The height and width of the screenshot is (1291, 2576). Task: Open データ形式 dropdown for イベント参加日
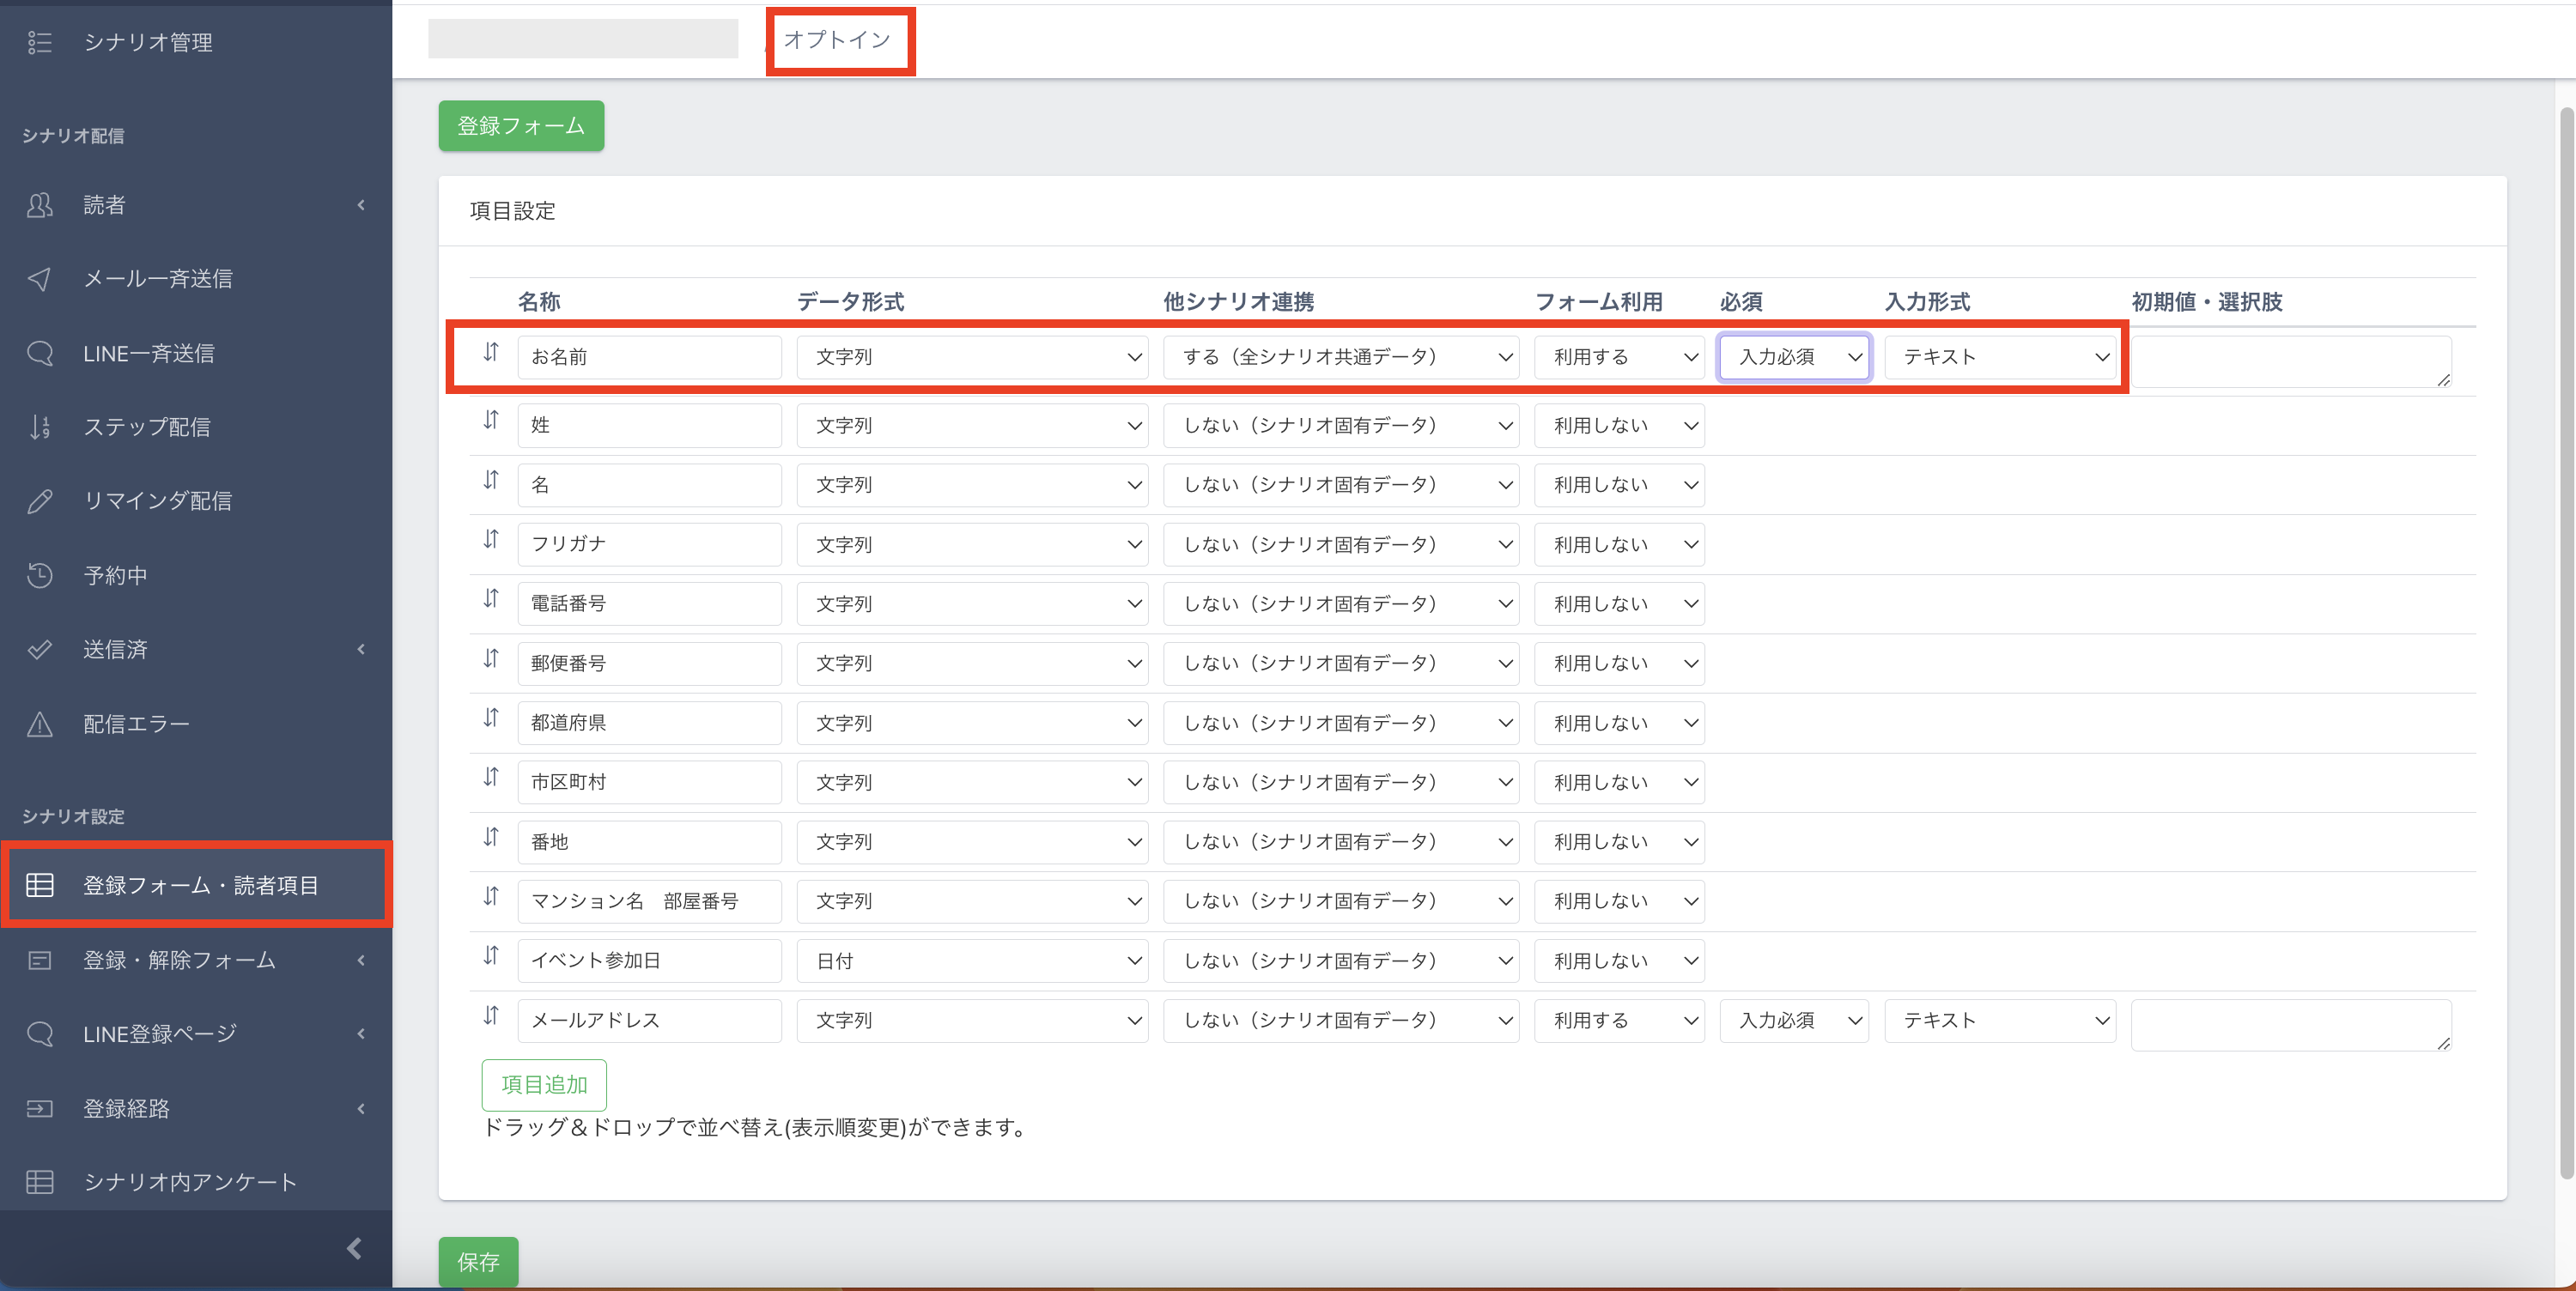[971, 961]
